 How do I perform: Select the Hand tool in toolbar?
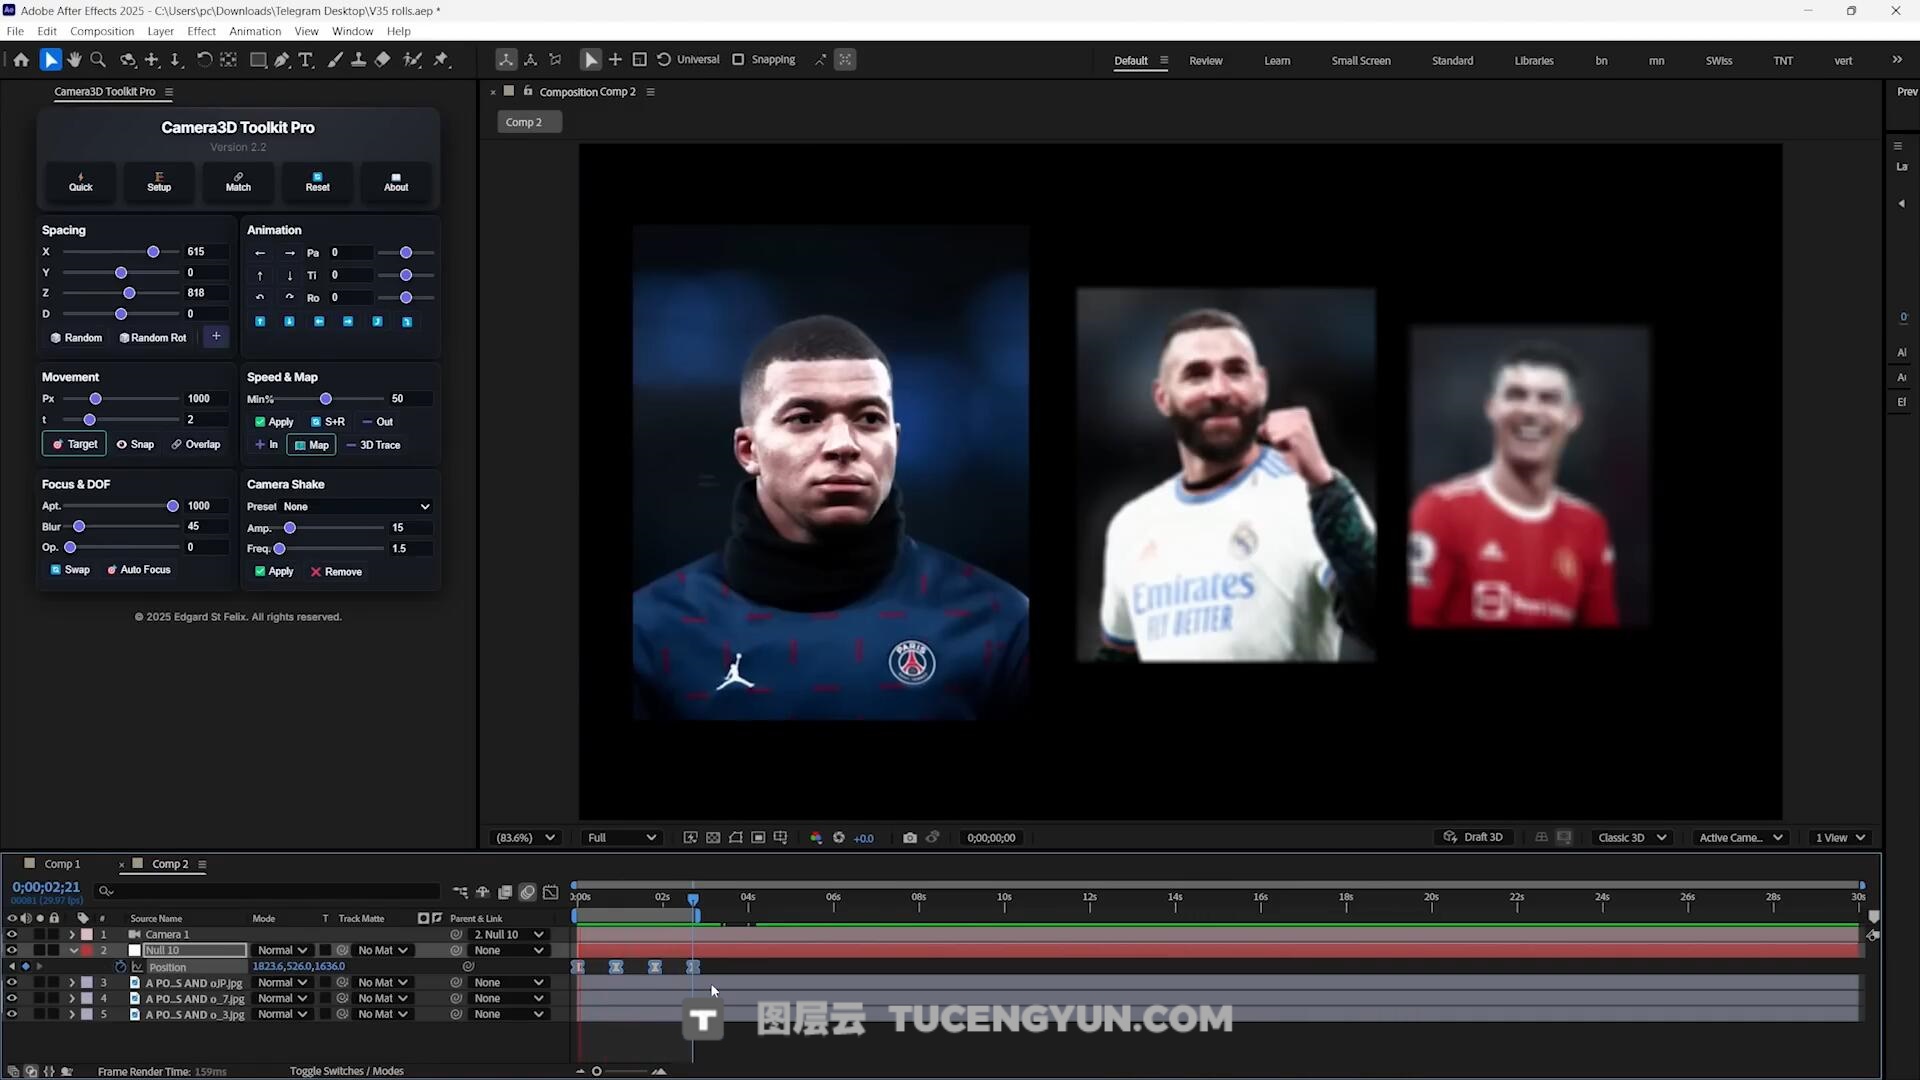pyautogui.click(x=74, y=60)
